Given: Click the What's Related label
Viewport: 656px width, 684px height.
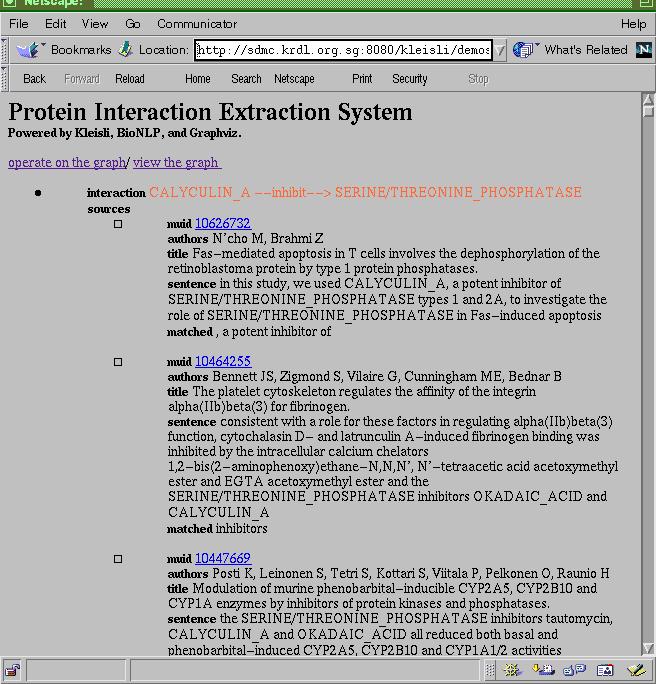Looking at the screenshot, I should [x=586, y=50].
